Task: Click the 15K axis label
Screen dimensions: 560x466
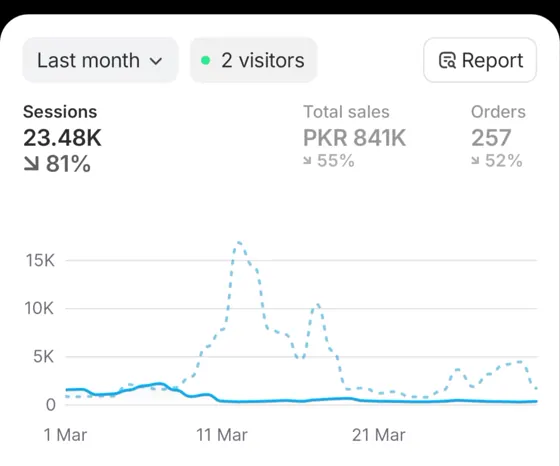Action: 40,260
